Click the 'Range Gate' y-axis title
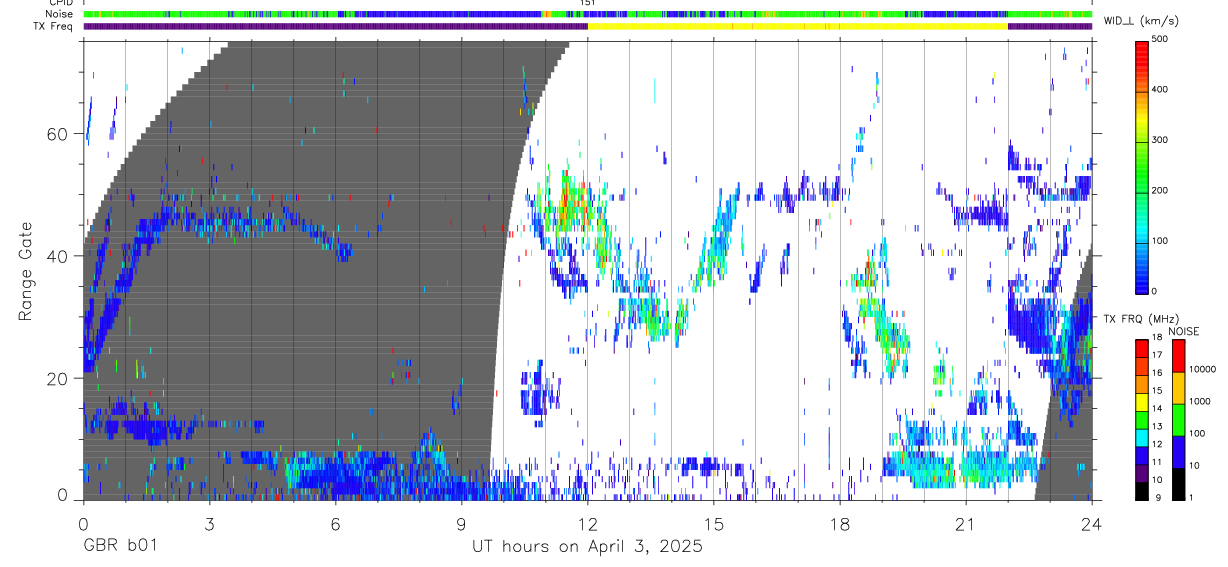The width and height of the screenshot is (1228, 567). [x=25, y=272]
